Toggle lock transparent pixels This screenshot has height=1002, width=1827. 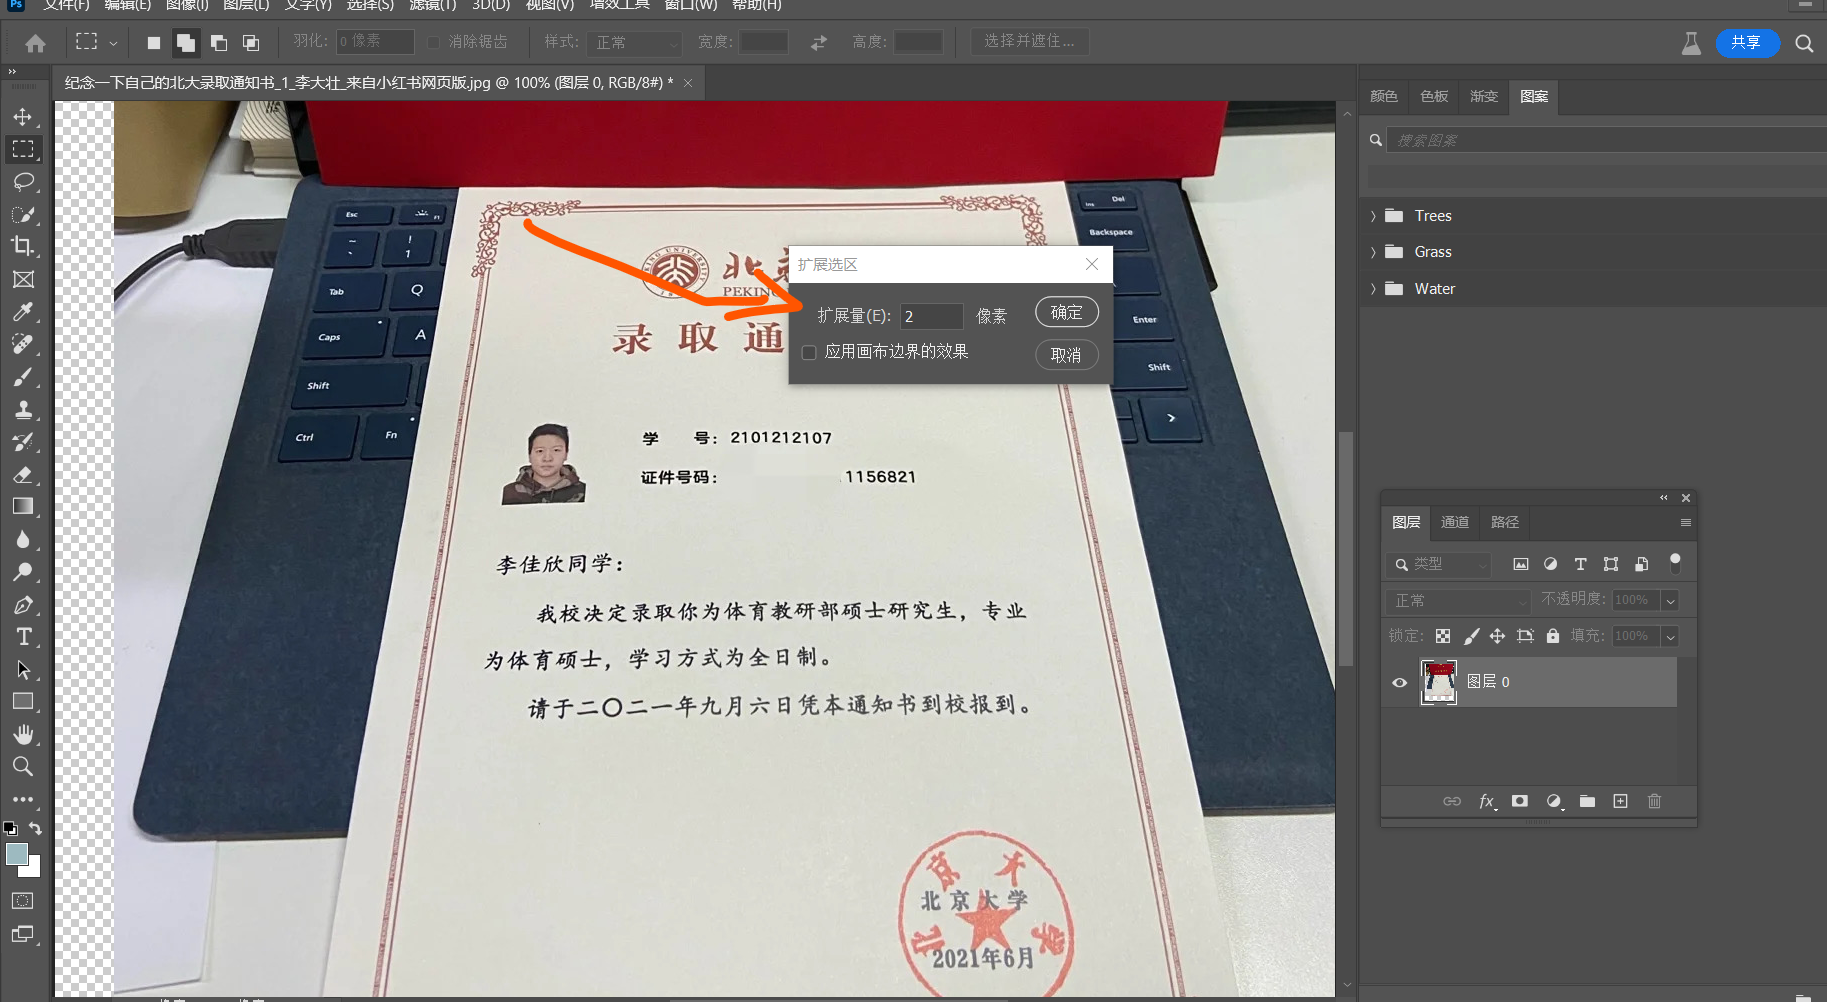pos(1443,636)
